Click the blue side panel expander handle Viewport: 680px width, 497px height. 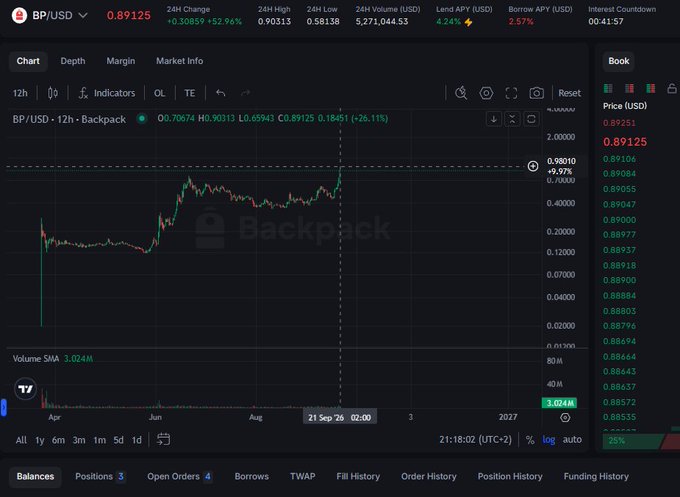coord(3,408)
